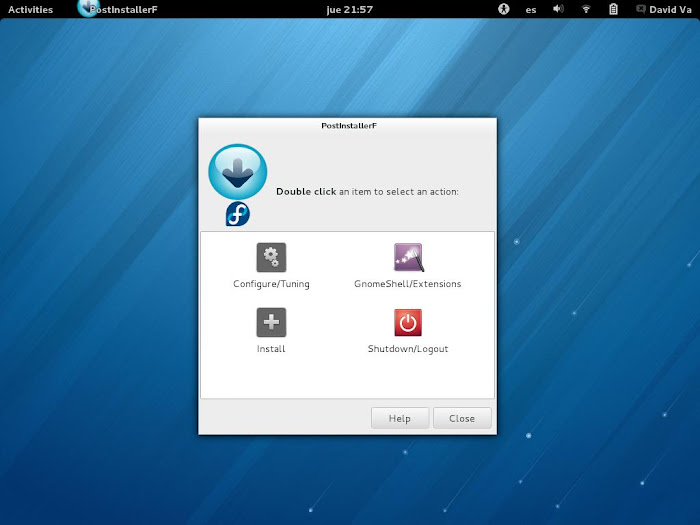Select the red Shutdown/Logout power icon

pyautogui.click(x=408, y=322)
